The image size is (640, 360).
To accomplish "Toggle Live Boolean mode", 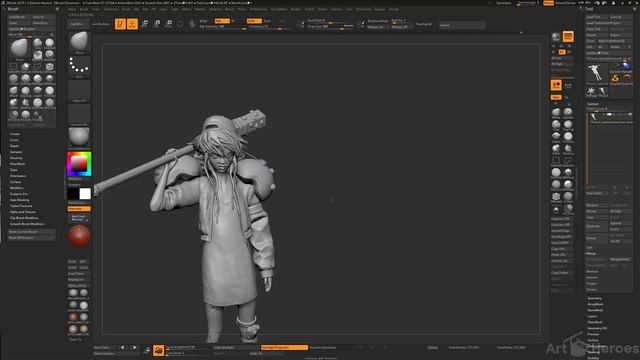I will [x=100, y=24].
